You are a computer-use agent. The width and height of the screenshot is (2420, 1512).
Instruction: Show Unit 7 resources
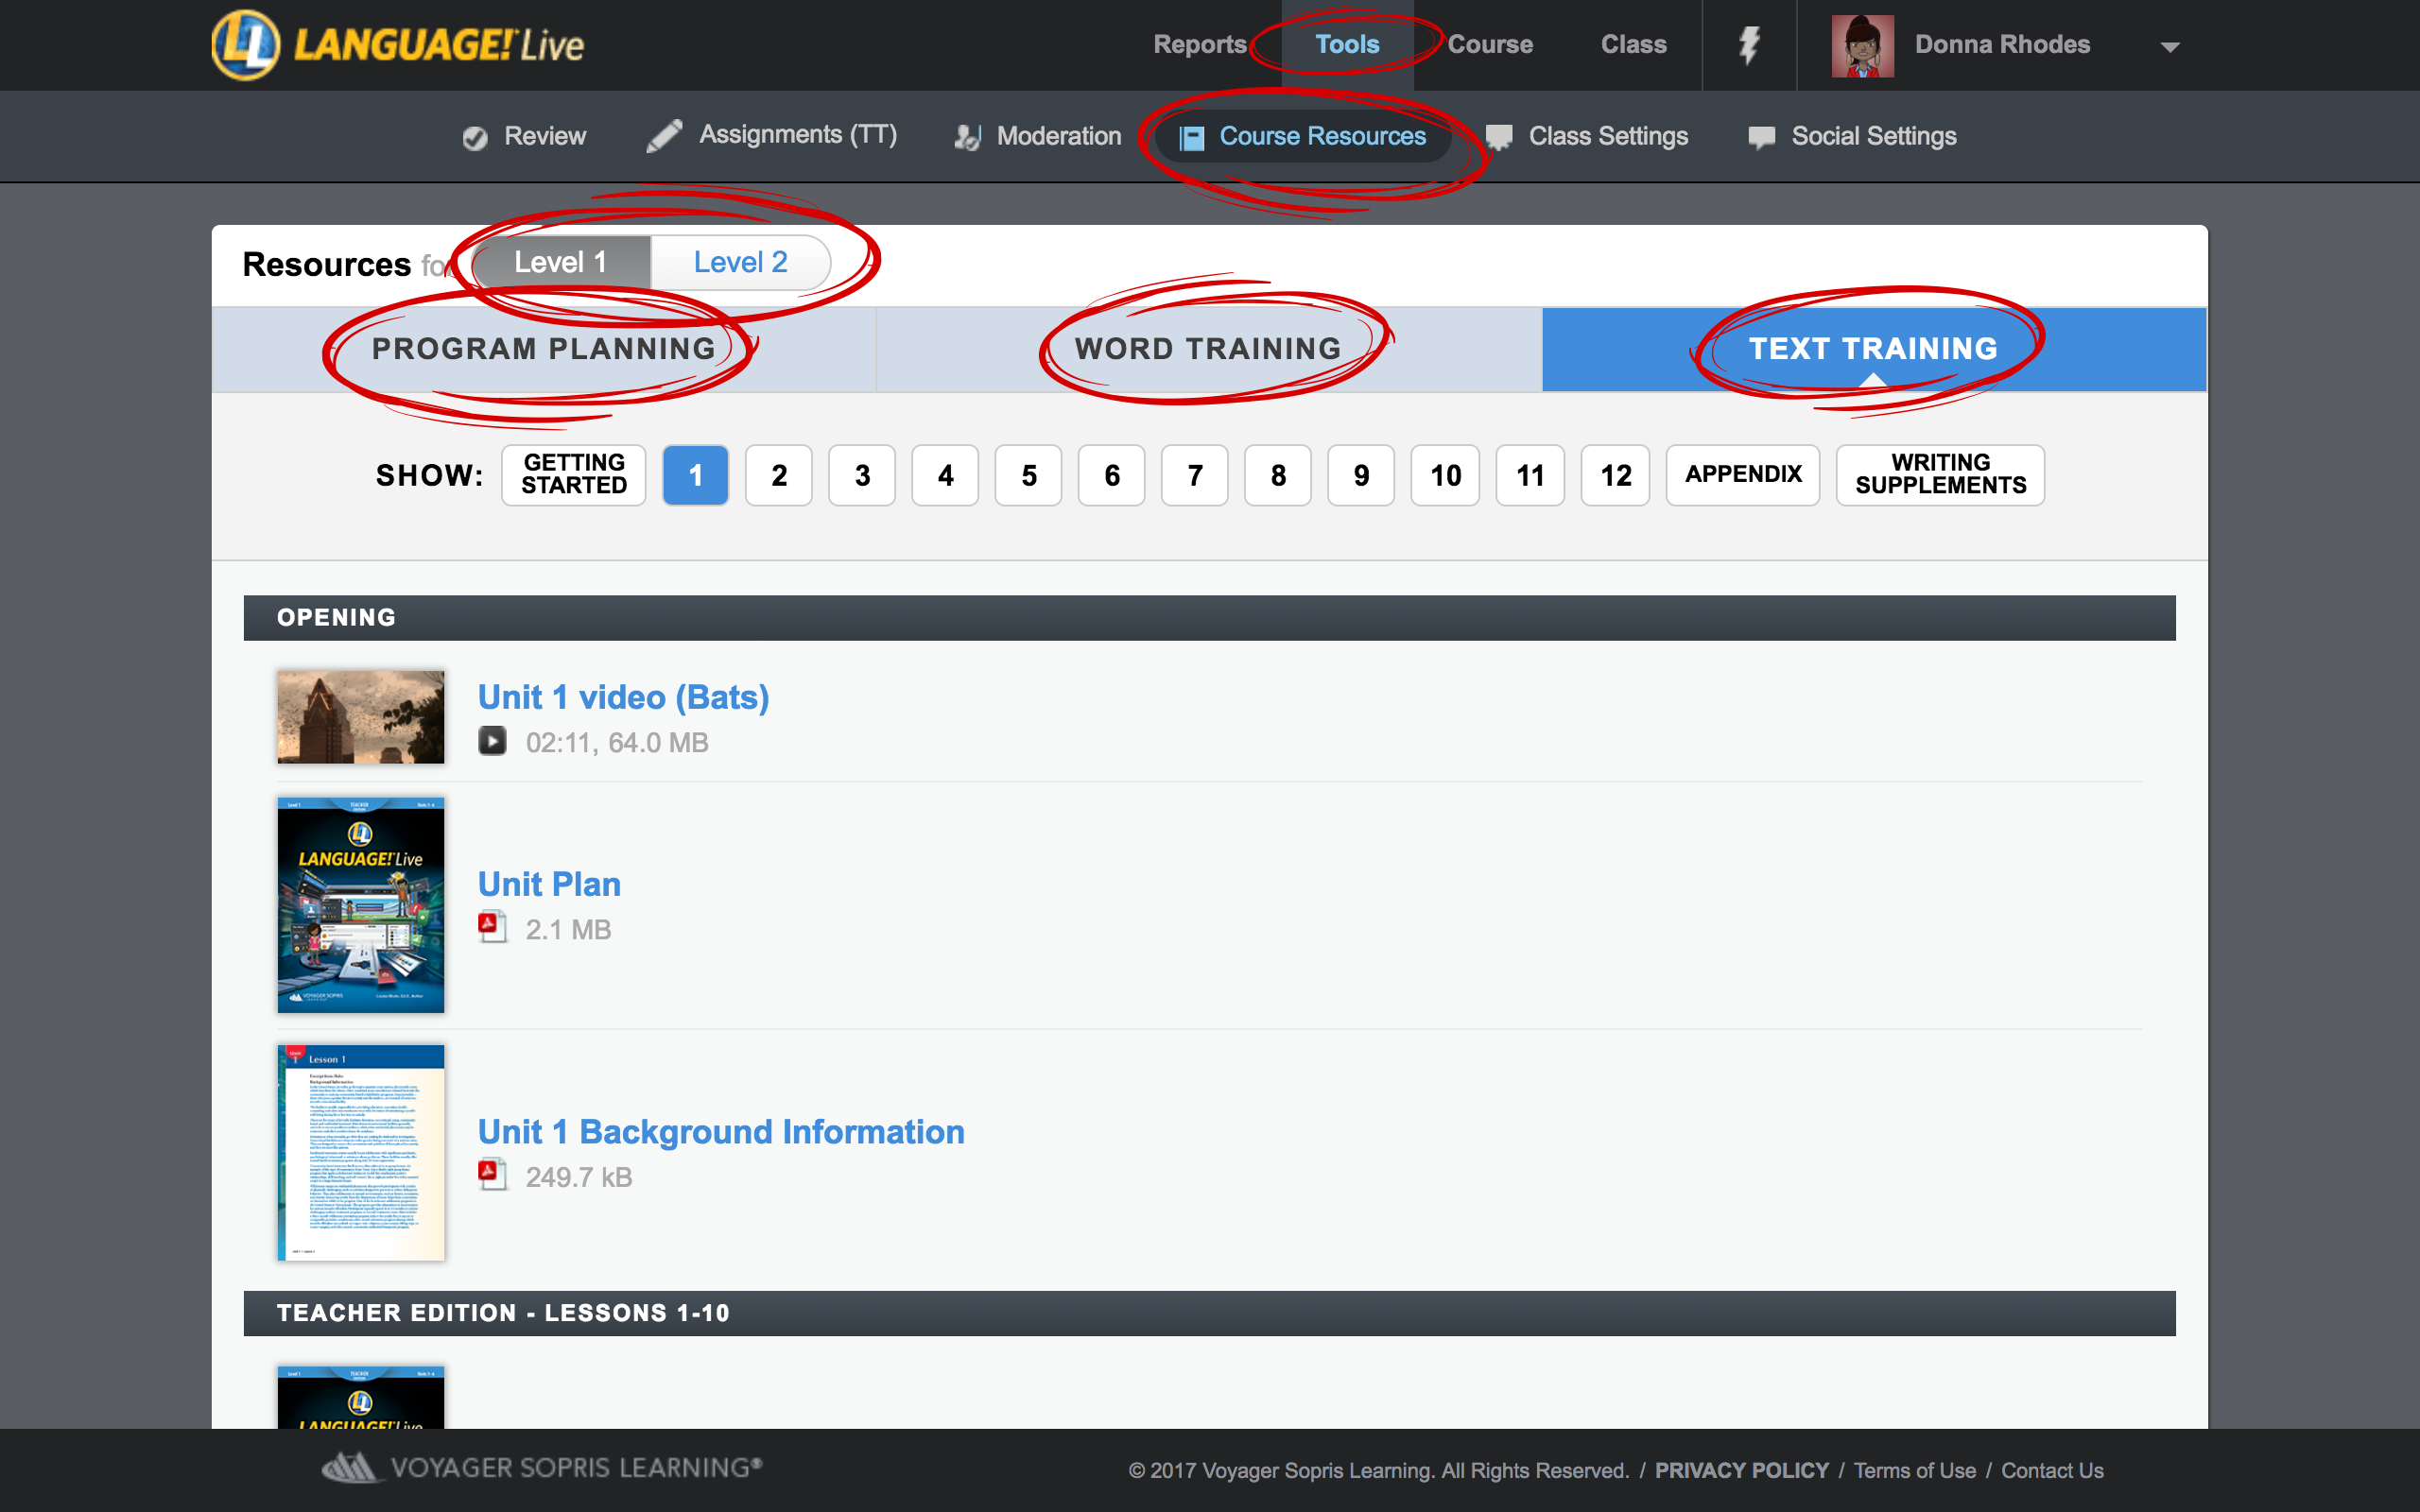tap(1195, 475)
